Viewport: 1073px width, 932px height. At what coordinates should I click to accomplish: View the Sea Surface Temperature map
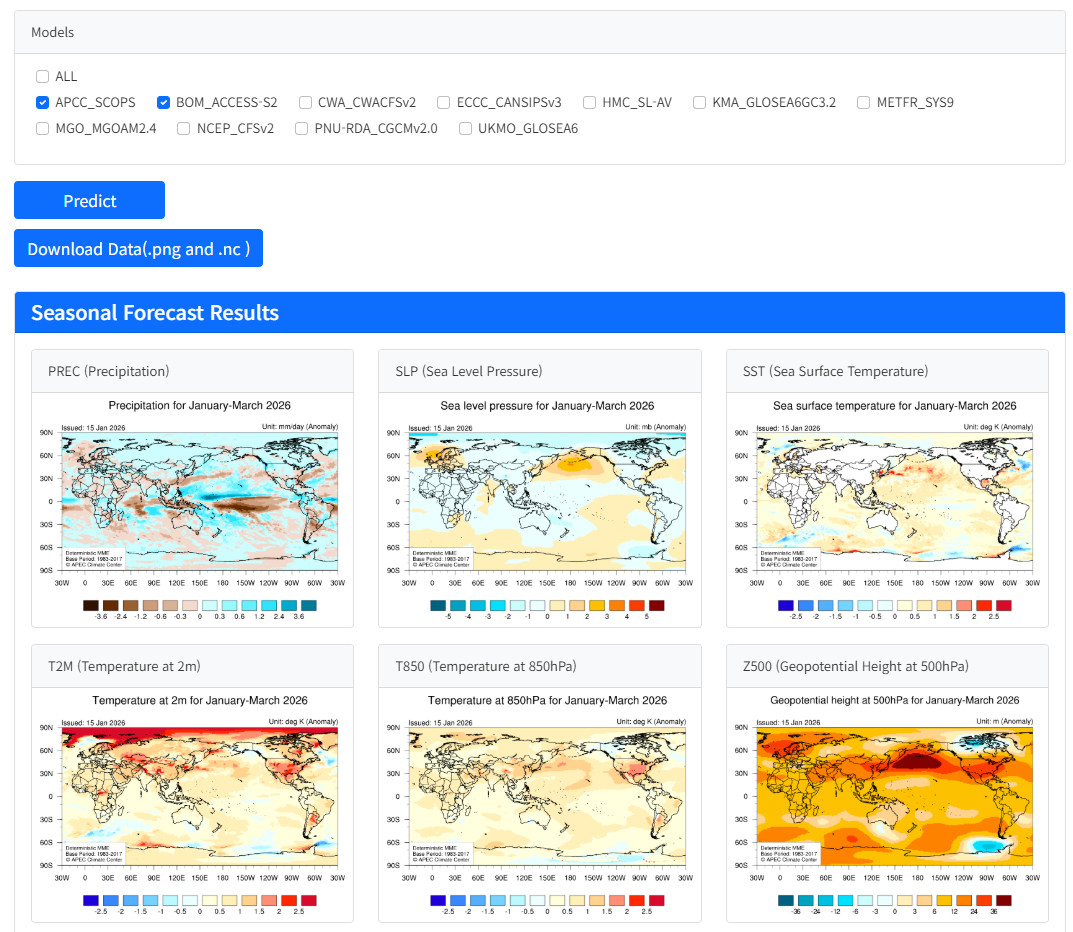point(887,505)
